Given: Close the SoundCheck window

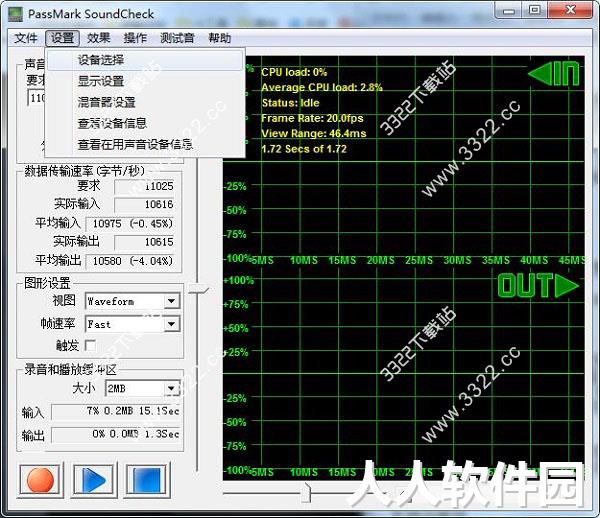Looking at the screenshot, I should tap(571, 10).
